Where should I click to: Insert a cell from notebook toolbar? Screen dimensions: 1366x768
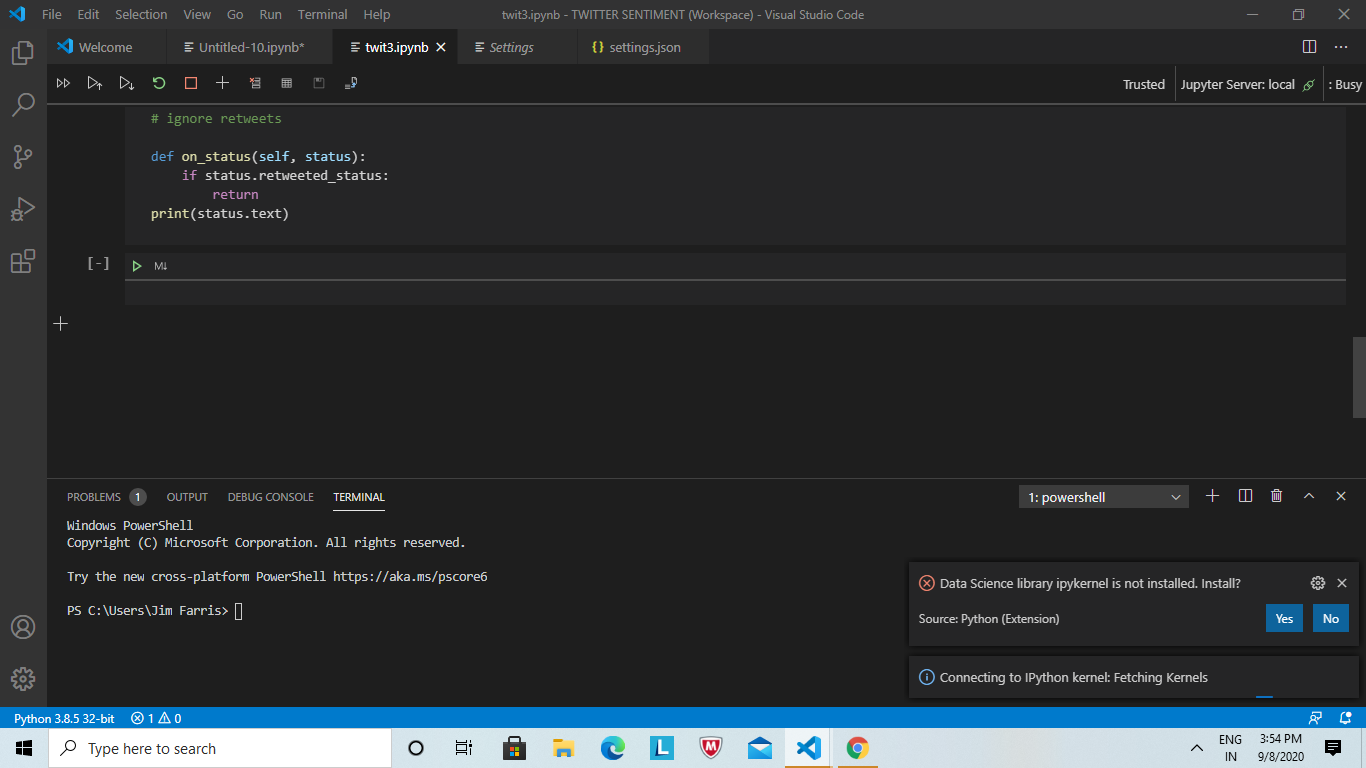223,84
